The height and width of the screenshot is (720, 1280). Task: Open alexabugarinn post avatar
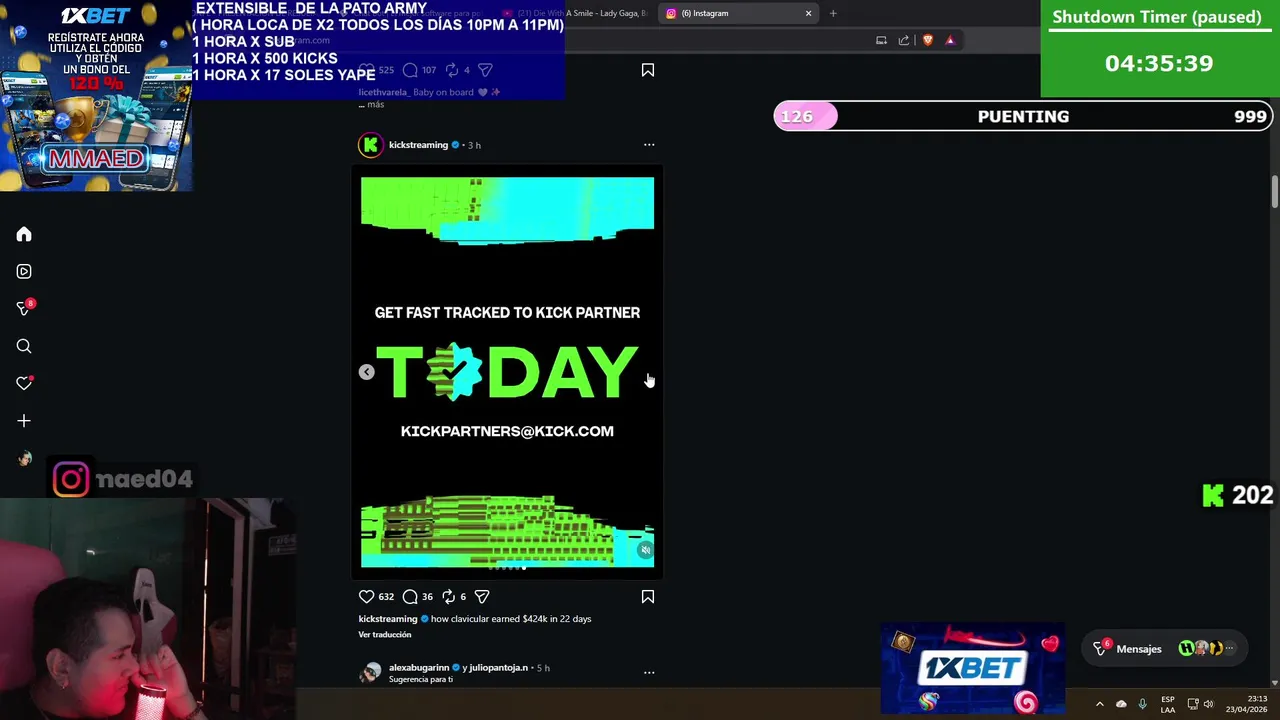tap(371, 672)
